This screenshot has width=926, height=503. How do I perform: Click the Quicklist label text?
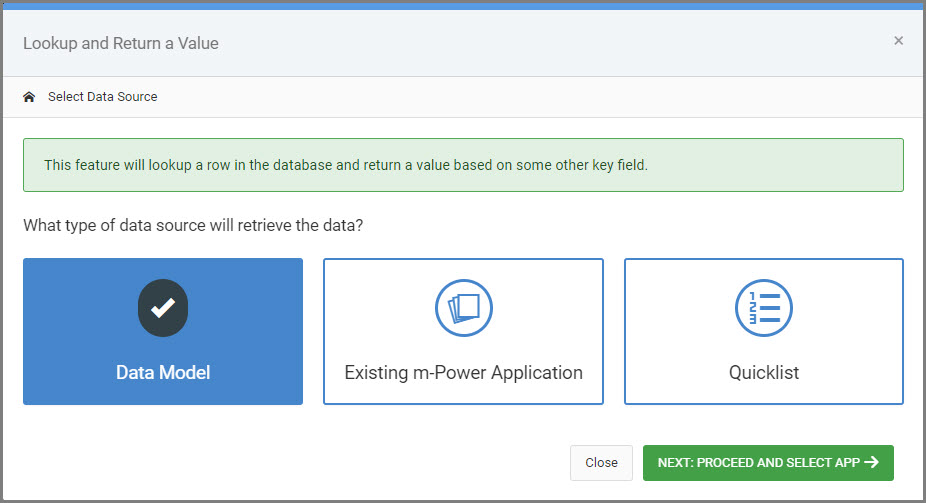pos(764,373)
